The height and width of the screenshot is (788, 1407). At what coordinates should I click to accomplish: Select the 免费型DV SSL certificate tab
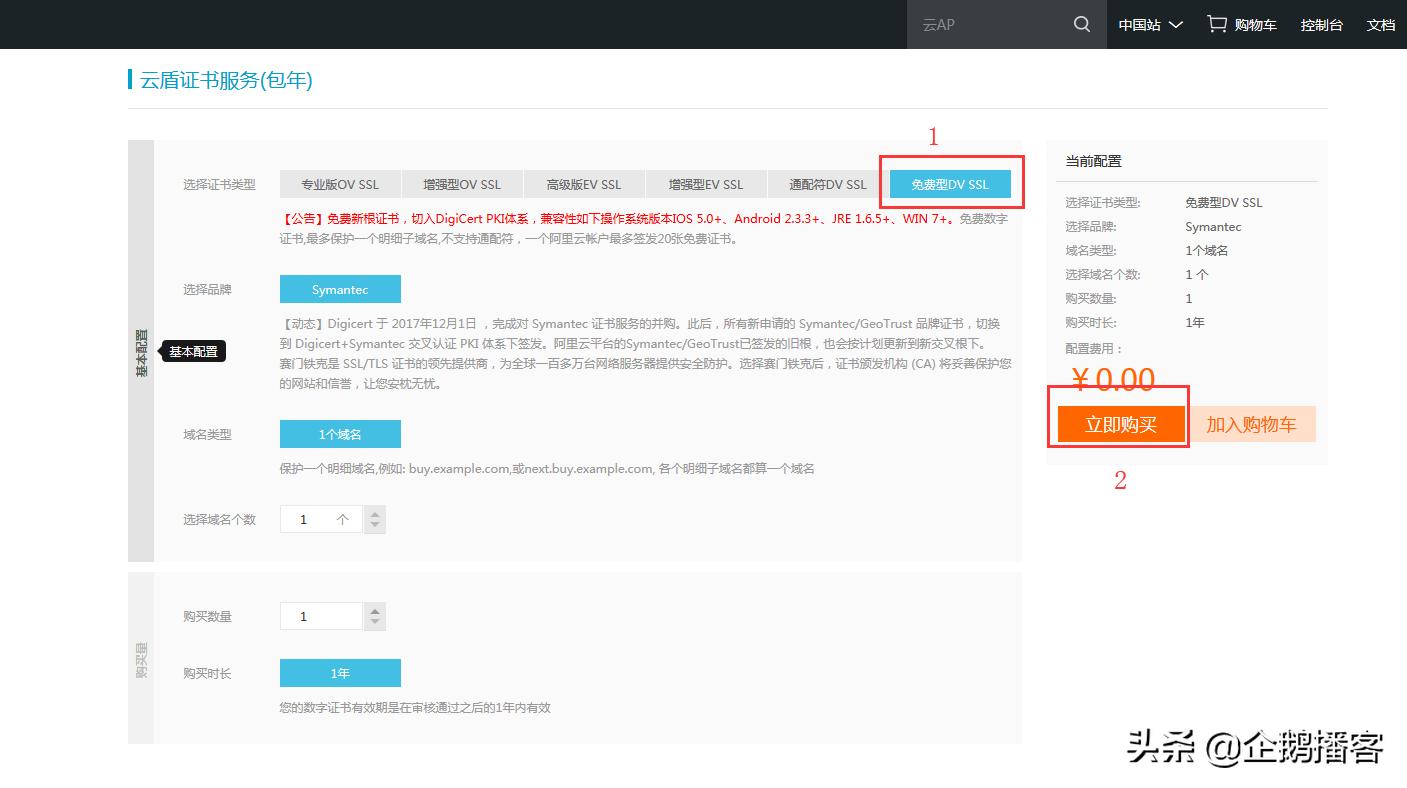(949, 184)
